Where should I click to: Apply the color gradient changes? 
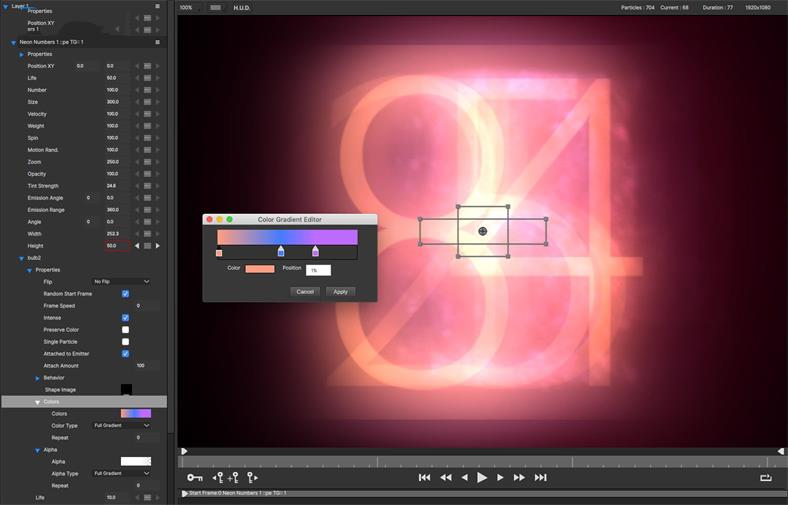[341, 291]
